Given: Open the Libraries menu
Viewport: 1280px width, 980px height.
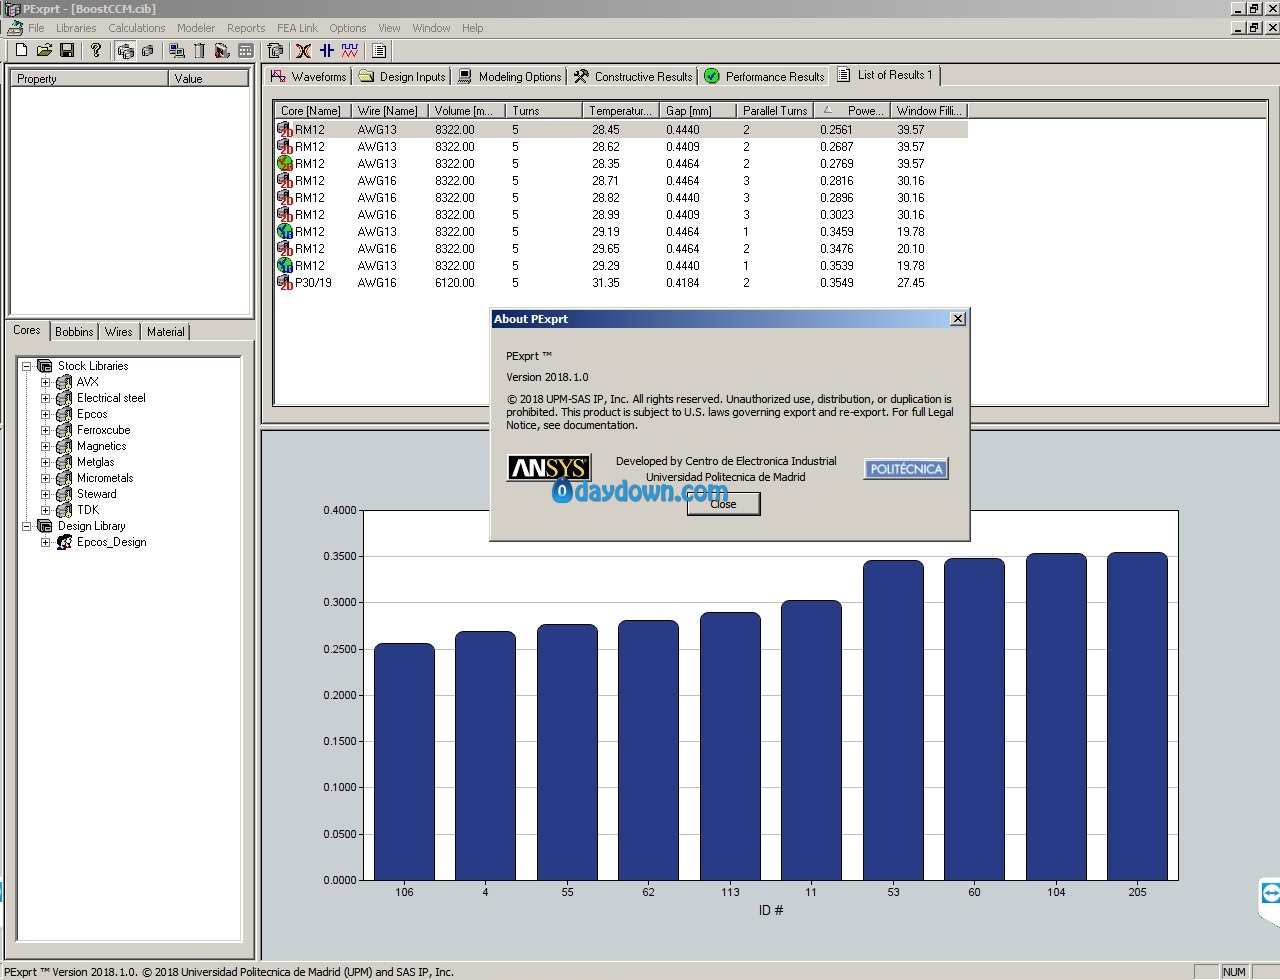Looking at the screenshot, I should [x=76, y=28].
